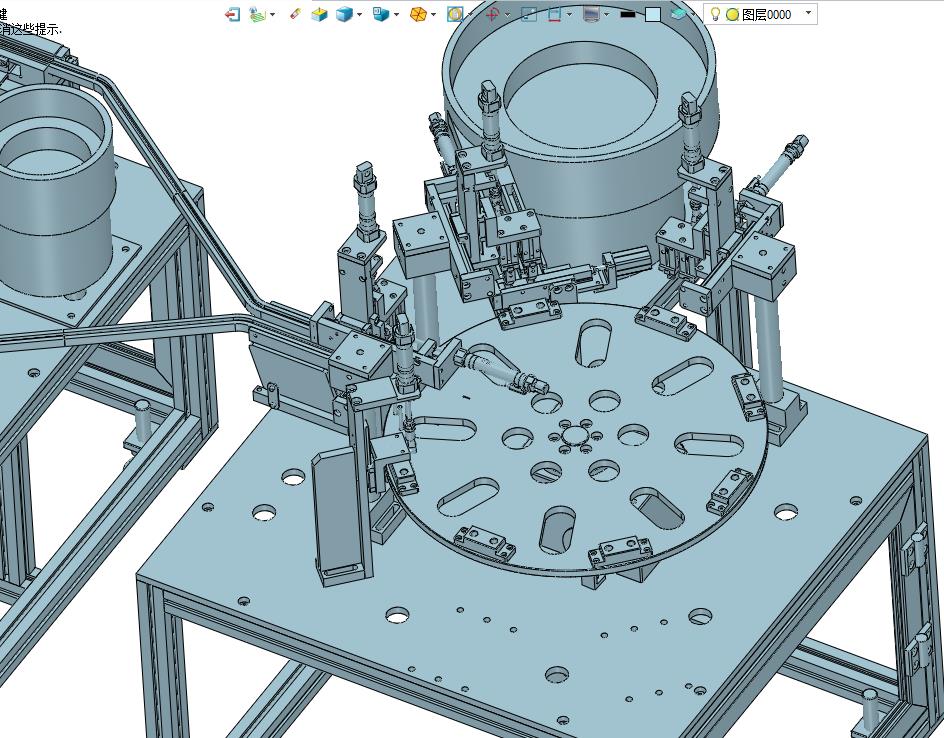Click the red crosshair origin icon
Image resolution: width=944 pixels, height=738 pixels.
pos(492,14)
